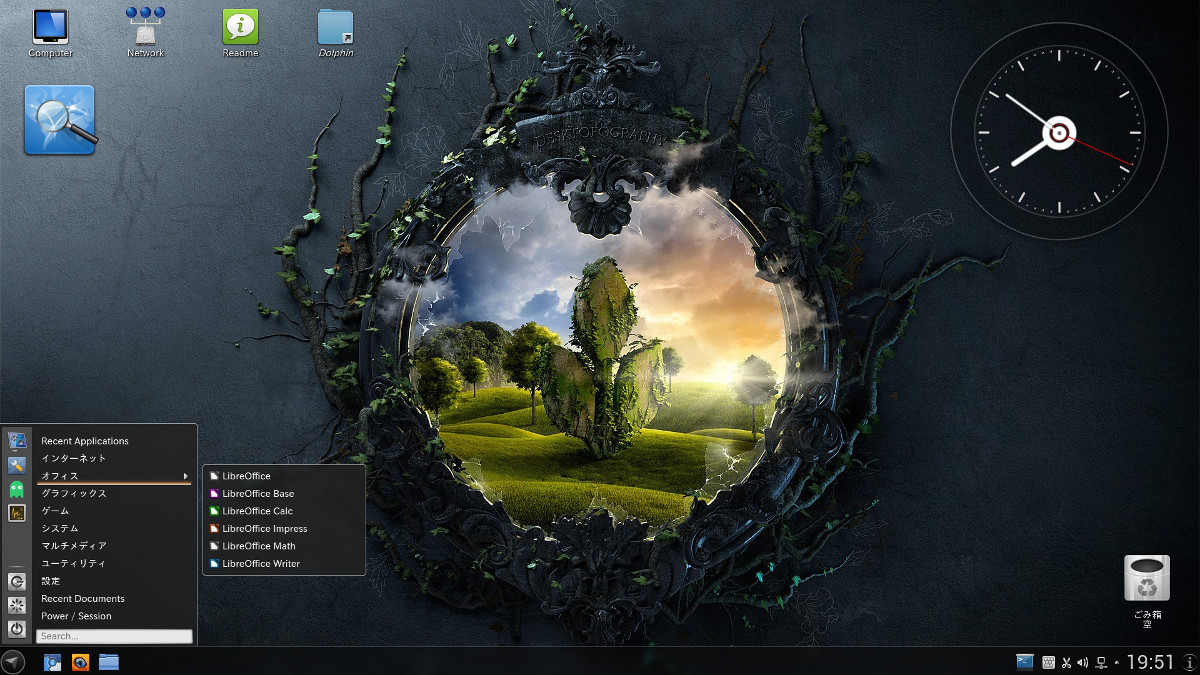Click the circular arrow icon in menu sidebar
The image size is (1200, 675).
tap(16, 581)
